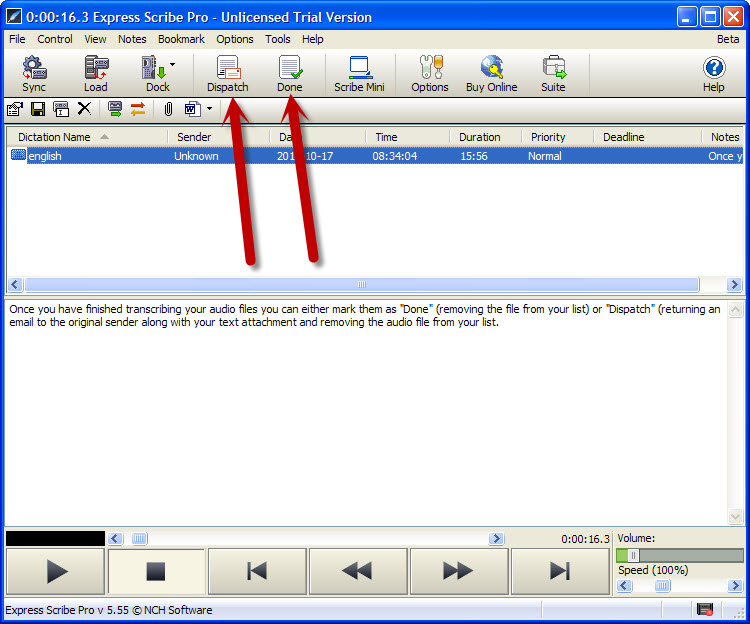Click the Help question-mark icon
Viewport: 750px width, 624px height.
click(714, 67)
